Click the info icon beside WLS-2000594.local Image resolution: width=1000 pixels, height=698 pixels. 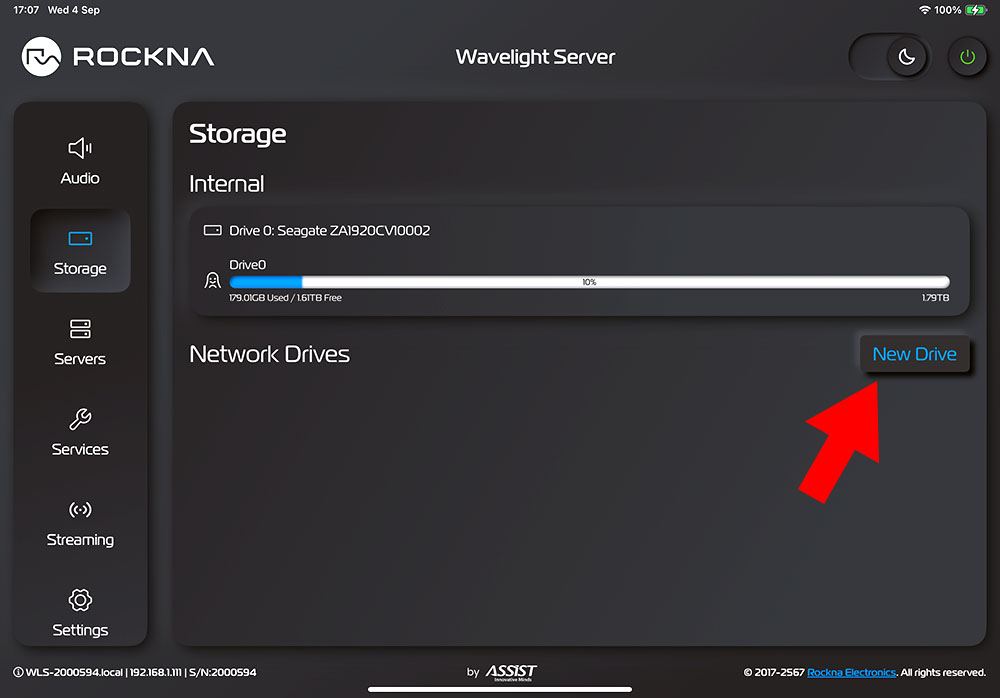coord(18,672)
